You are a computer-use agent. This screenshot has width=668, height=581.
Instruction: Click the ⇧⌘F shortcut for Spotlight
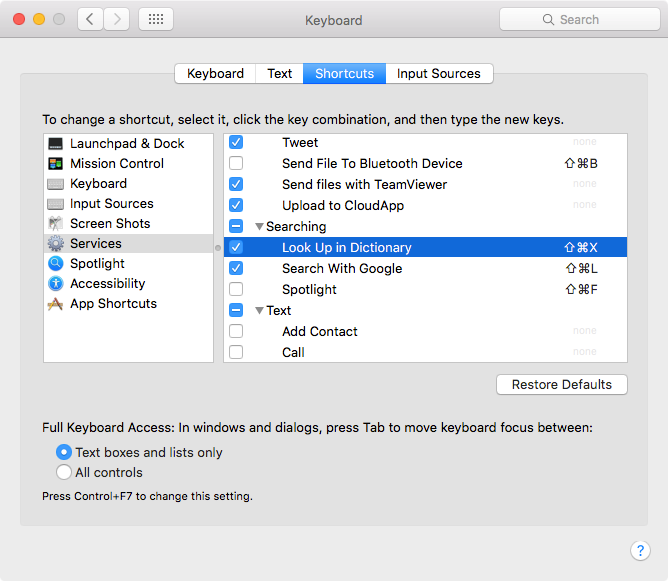coord(582,290)
